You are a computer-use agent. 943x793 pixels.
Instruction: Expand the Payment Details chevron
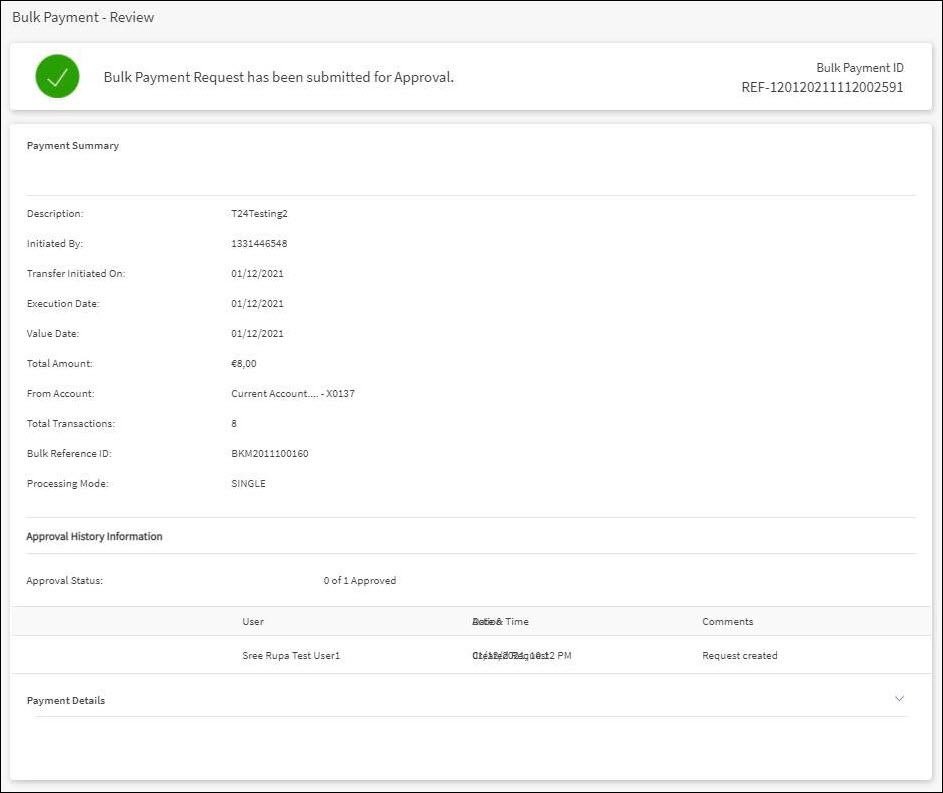pos(899,699)
